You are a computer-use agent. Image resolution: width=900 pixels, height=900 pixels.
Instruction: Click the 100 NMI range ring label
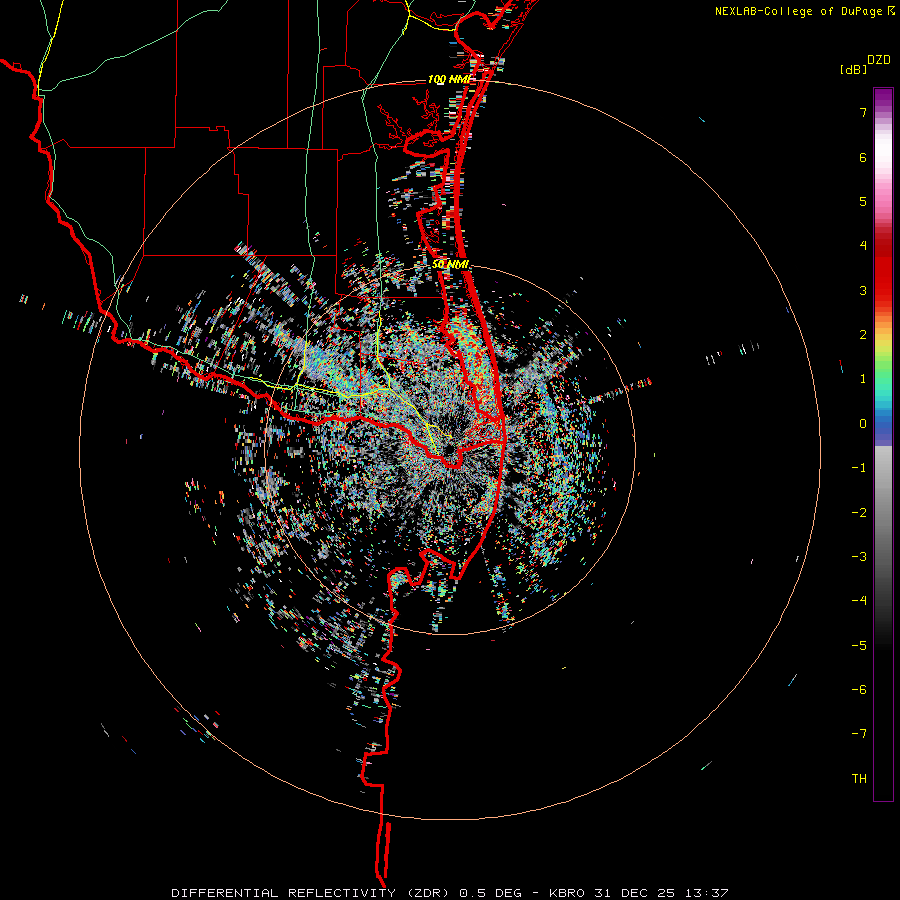click(449, 79)
